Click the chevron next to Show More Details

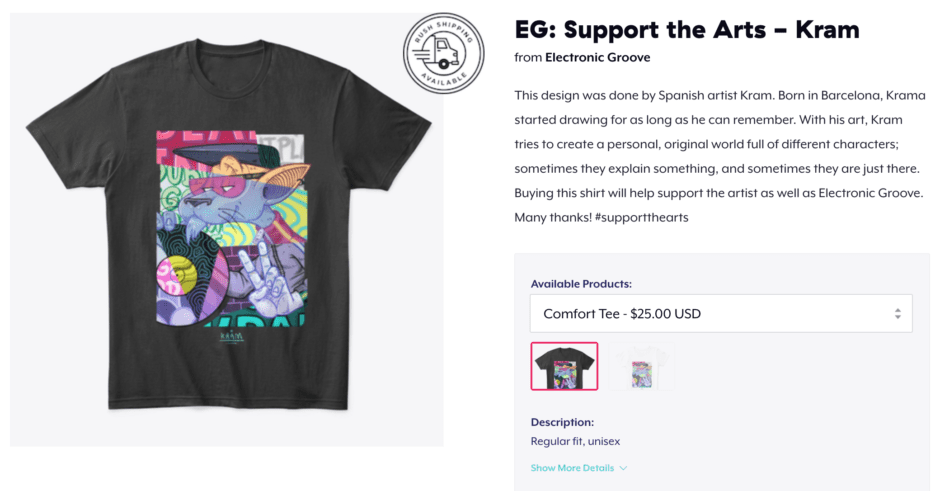(623, 468)
